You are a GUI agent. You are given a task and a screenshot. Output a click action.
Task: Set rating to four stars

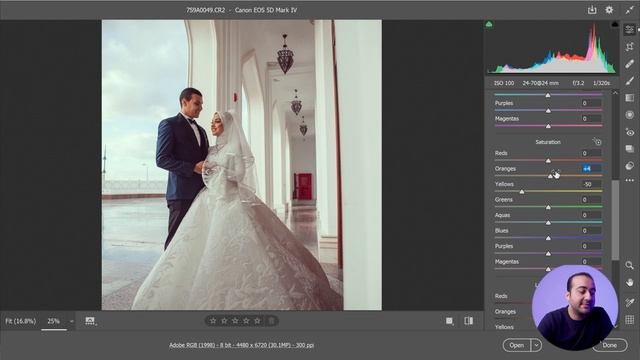click(246, 321)
